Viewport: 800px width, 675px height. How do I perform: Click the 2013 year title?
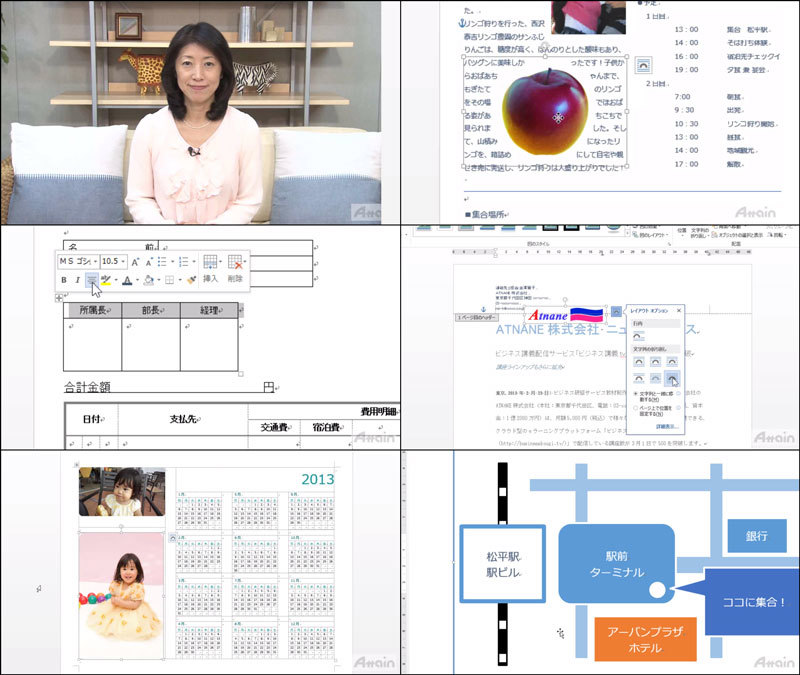click(318, 479)
